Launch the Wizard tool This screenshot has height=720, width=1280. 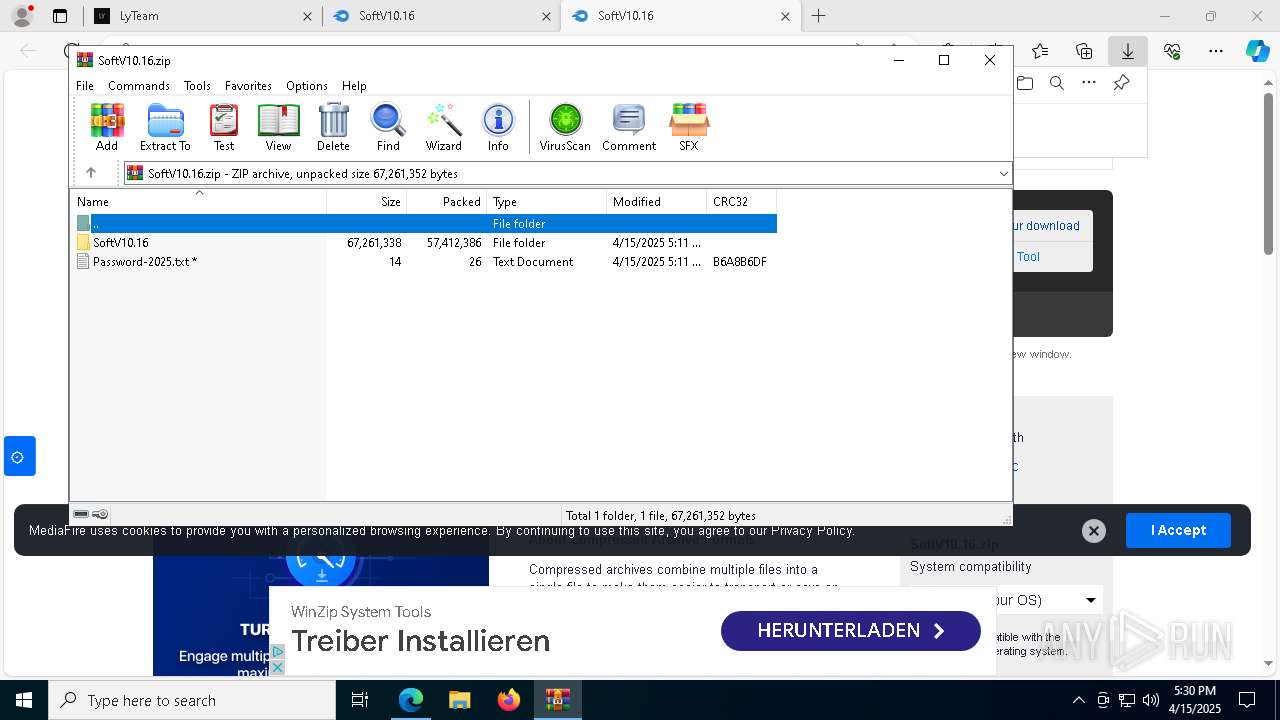443,127
